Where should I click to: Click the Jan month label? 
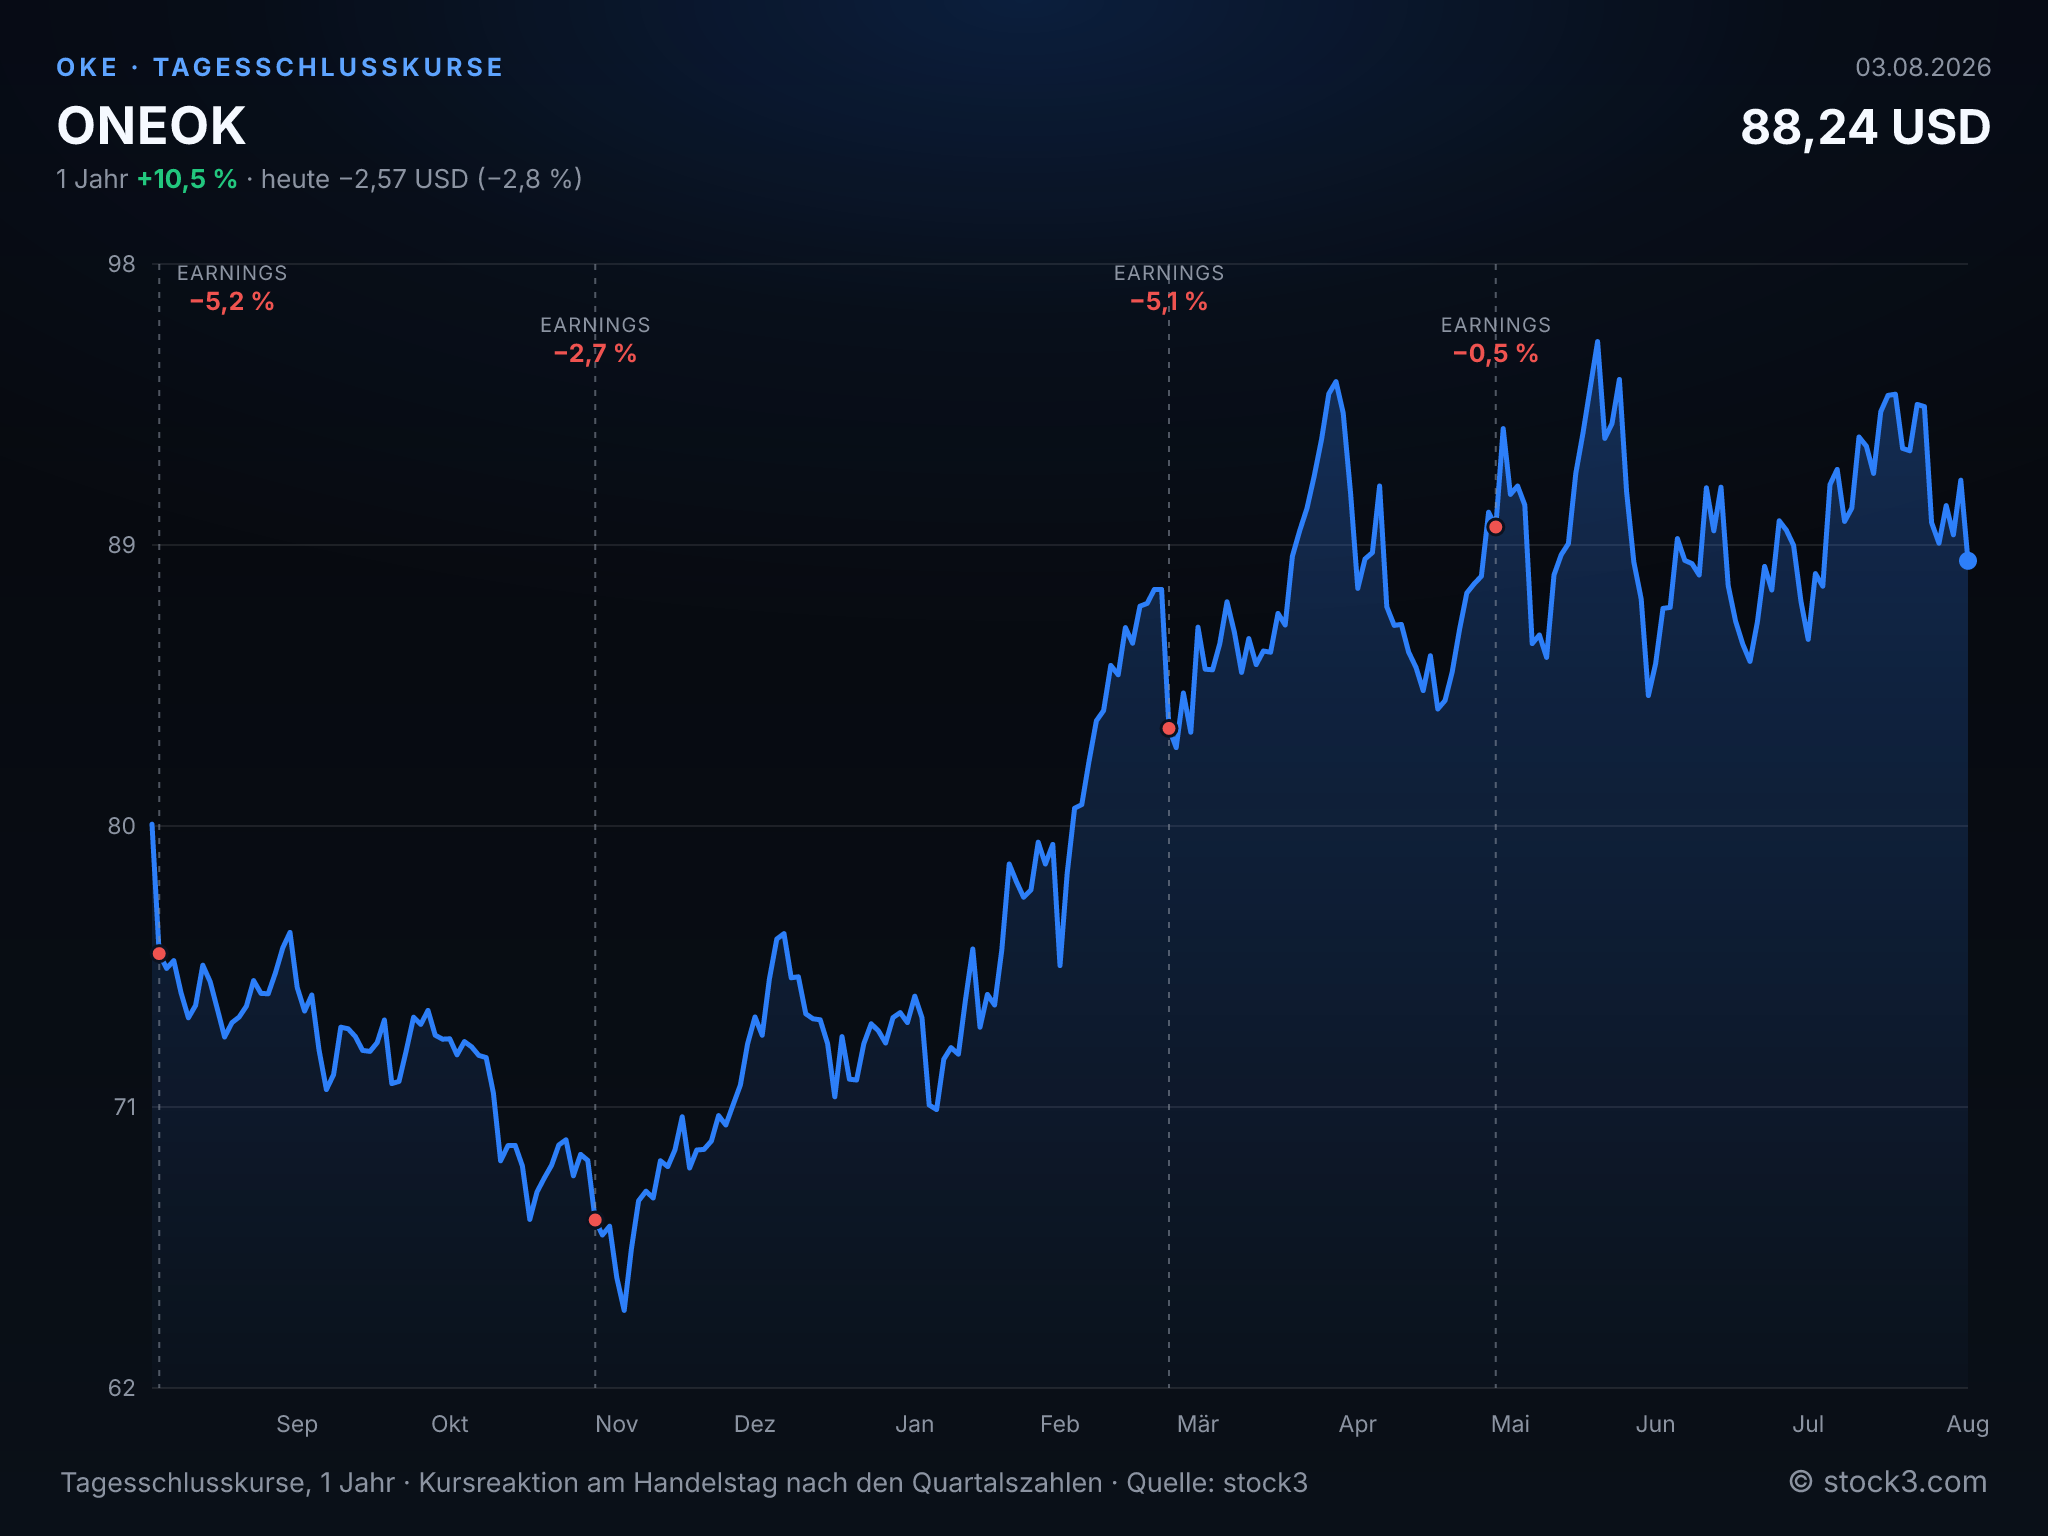(915, 1424)
